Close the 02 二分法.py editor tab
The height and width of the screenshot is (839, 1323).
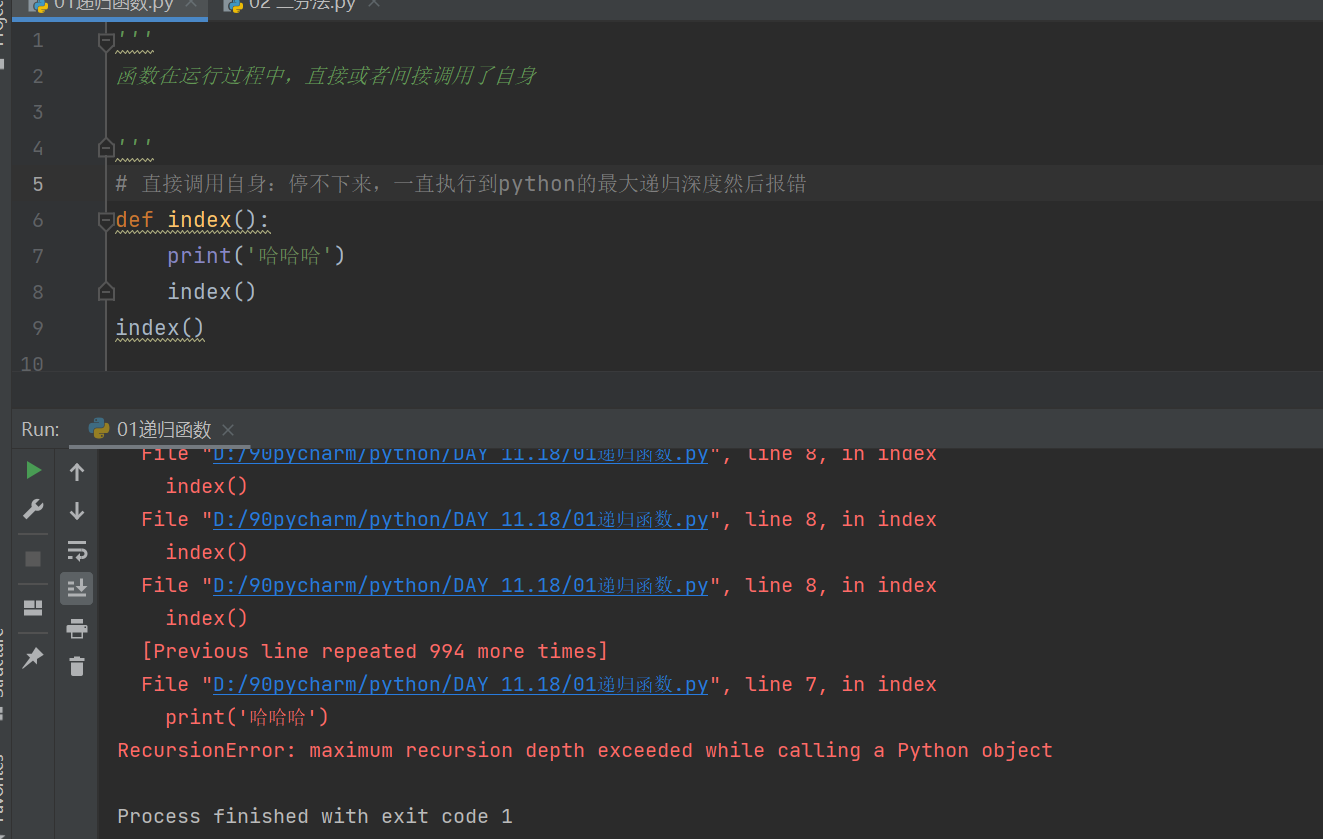[x=374, y=5]
